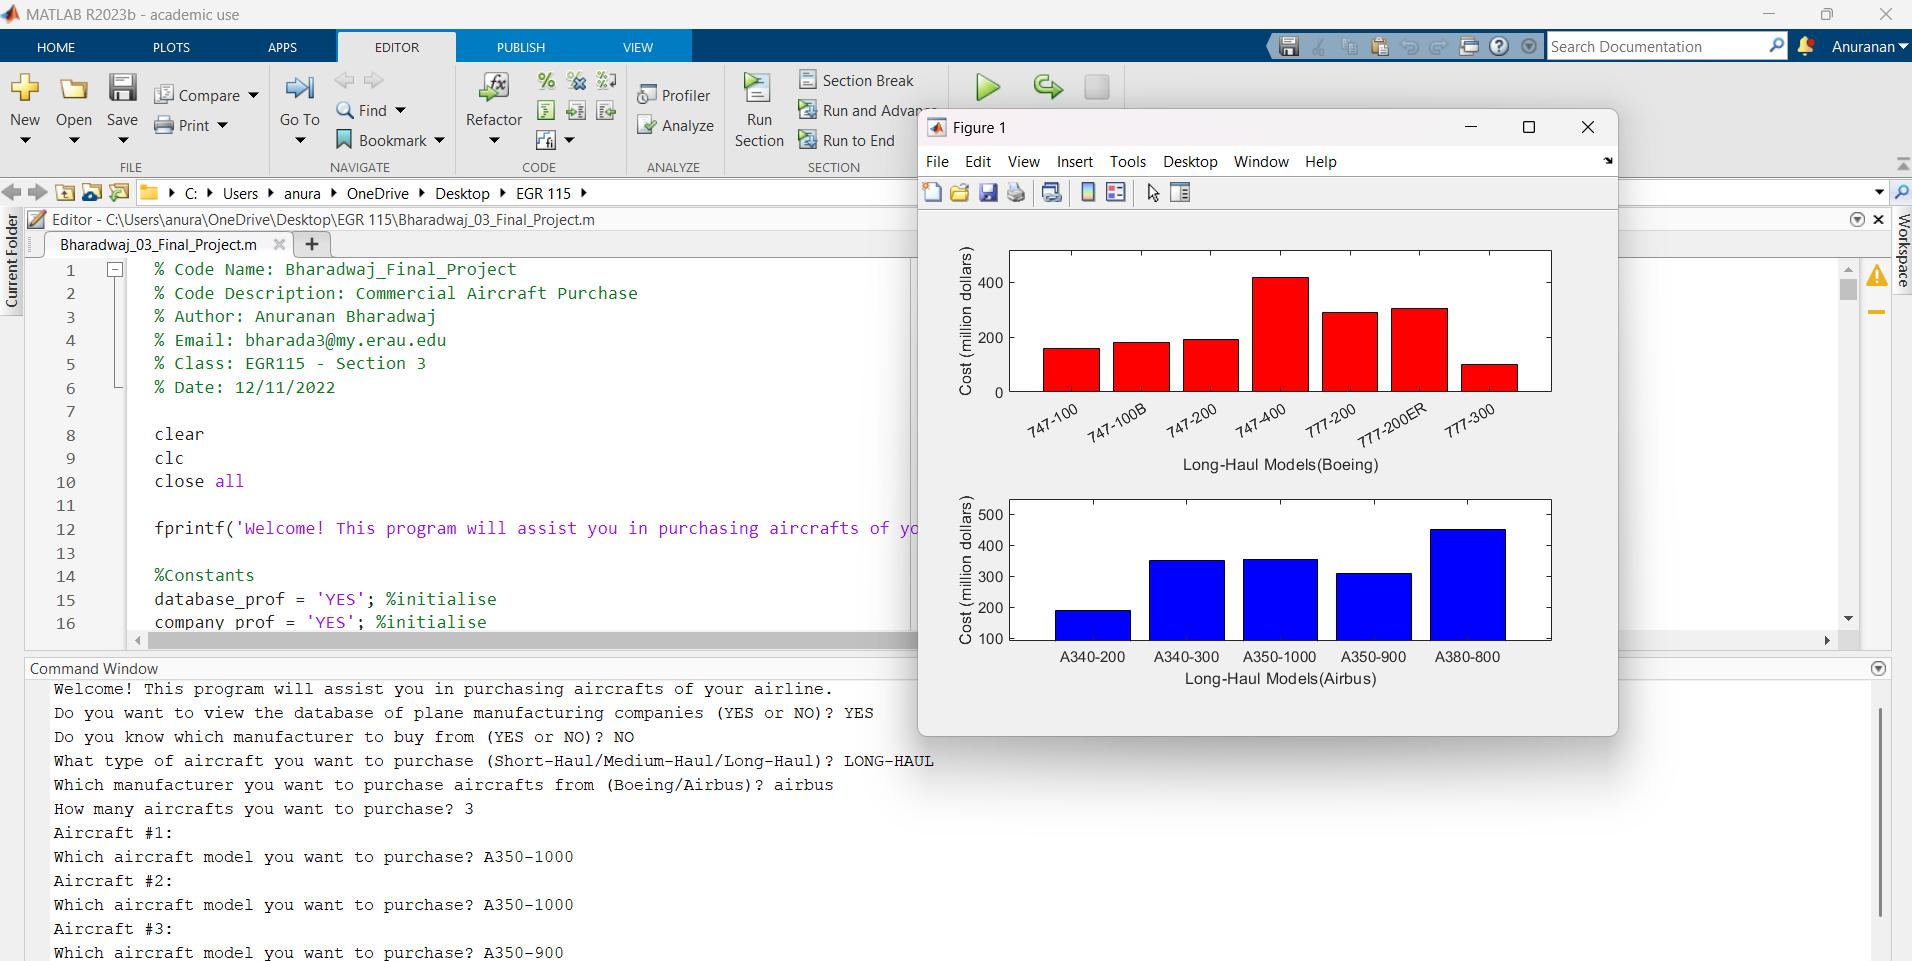The width and height of the screenshot is (1912, 961).
Task: Click the New Figure icon in Figure 1 toolbar
Action: coord(932,193)
